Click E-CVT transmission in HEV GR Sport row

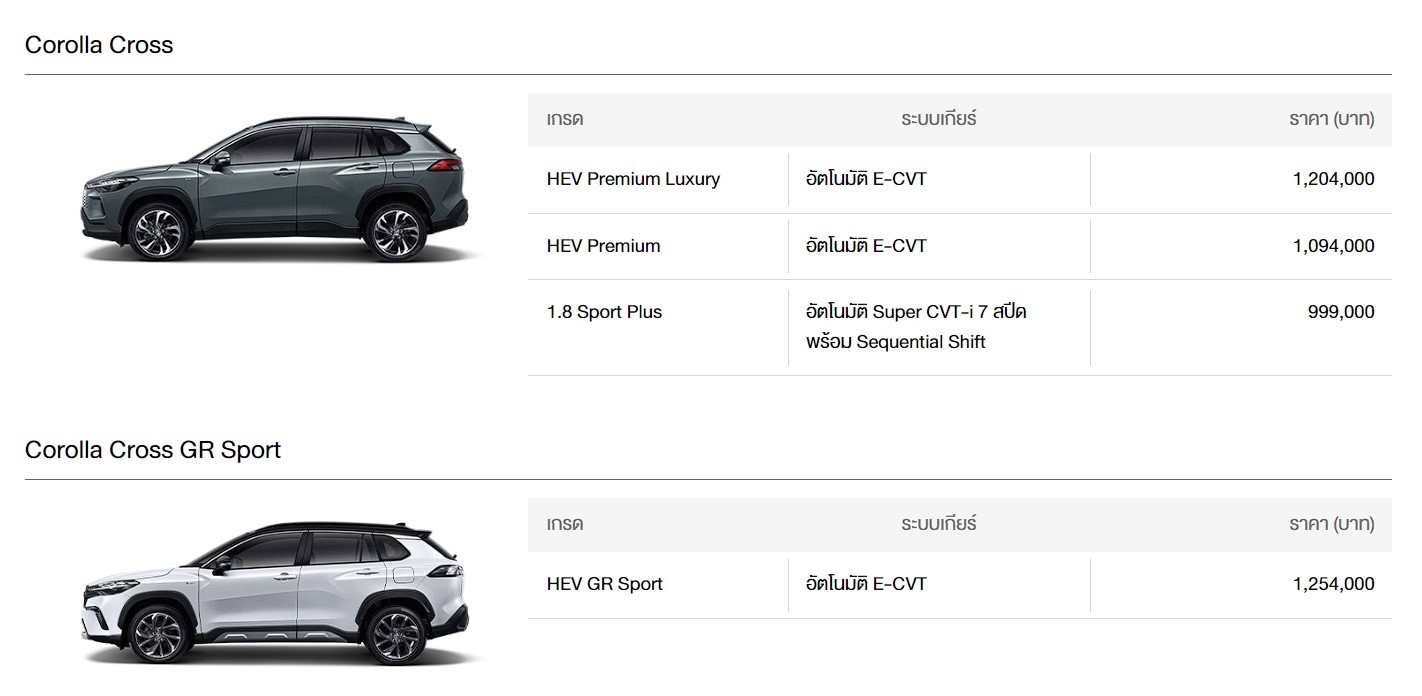click(x=866, y=584)
